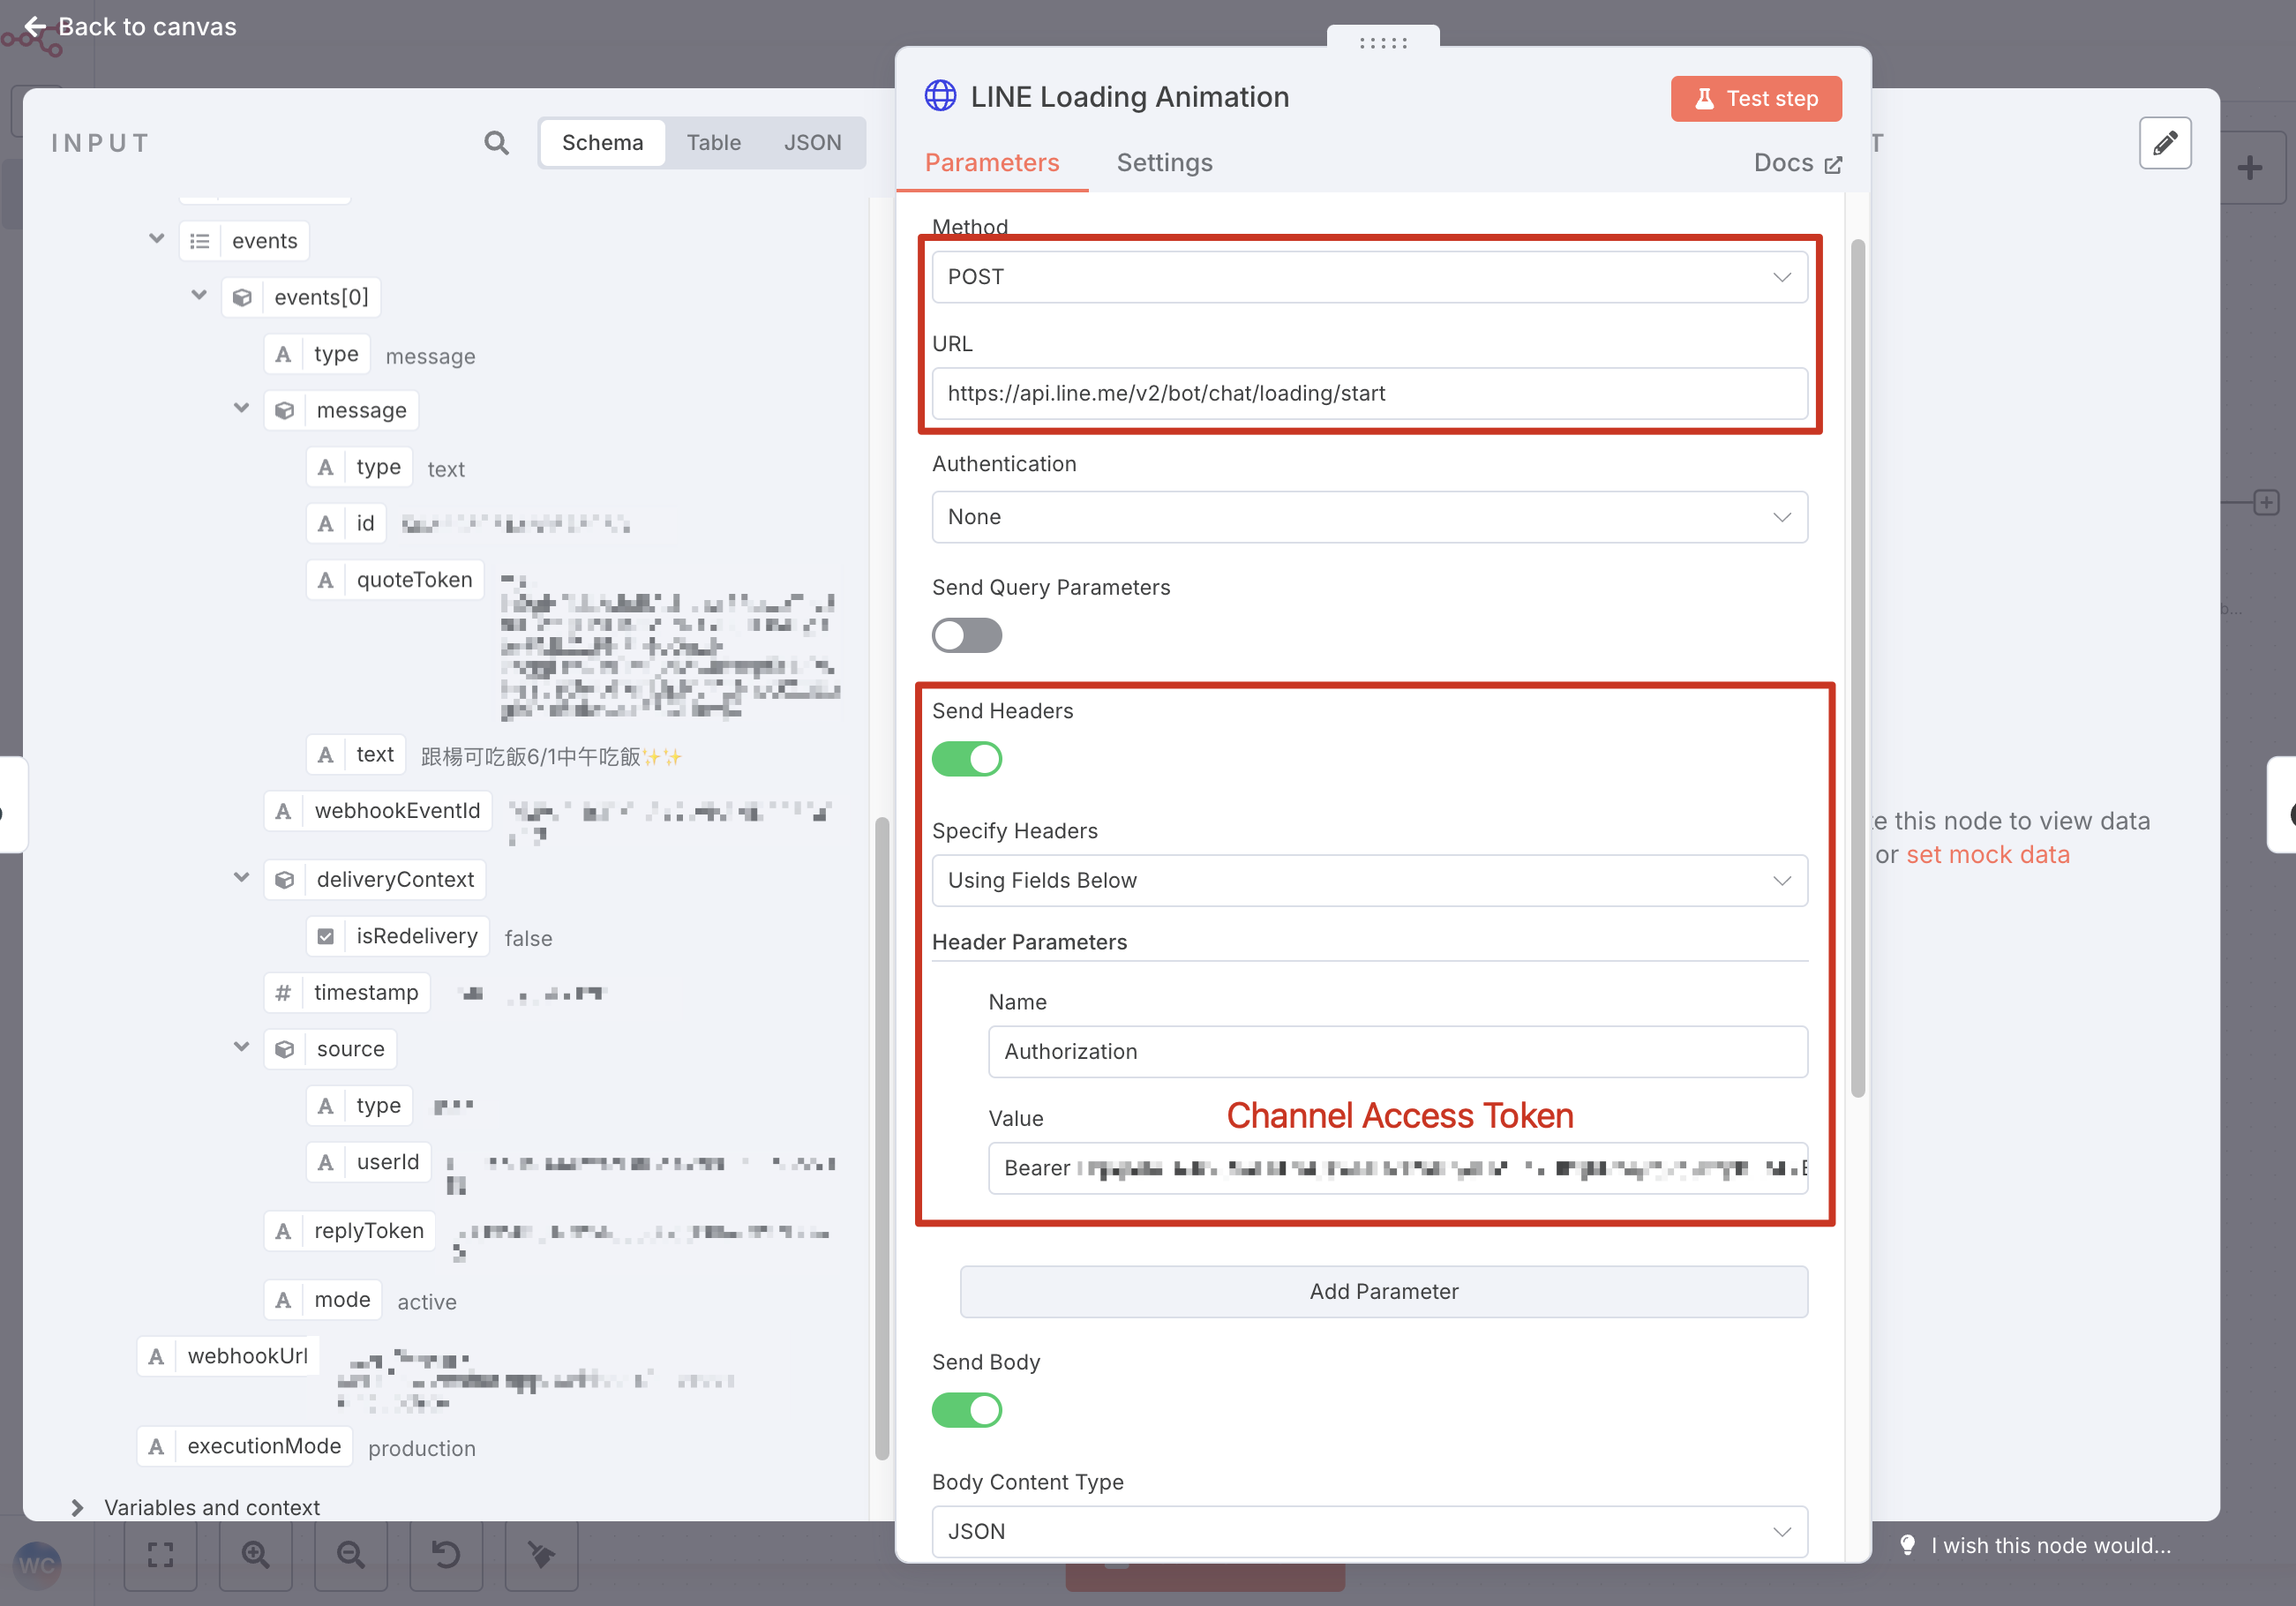
Task: Click the reset zoom icon
Action: (x=446, y=1554)
